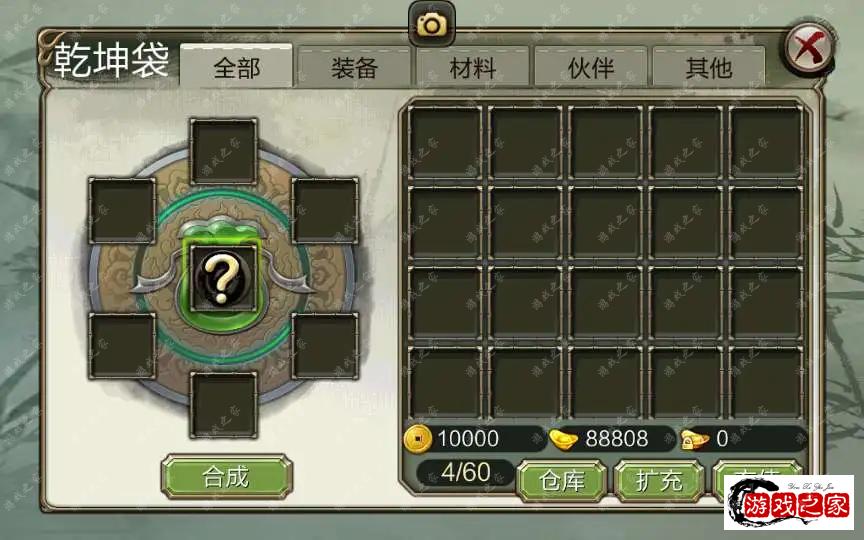This screenshot has height=540, width=864.
Task: Tap the gold ingot currency icon
Action: click(563, 440)
